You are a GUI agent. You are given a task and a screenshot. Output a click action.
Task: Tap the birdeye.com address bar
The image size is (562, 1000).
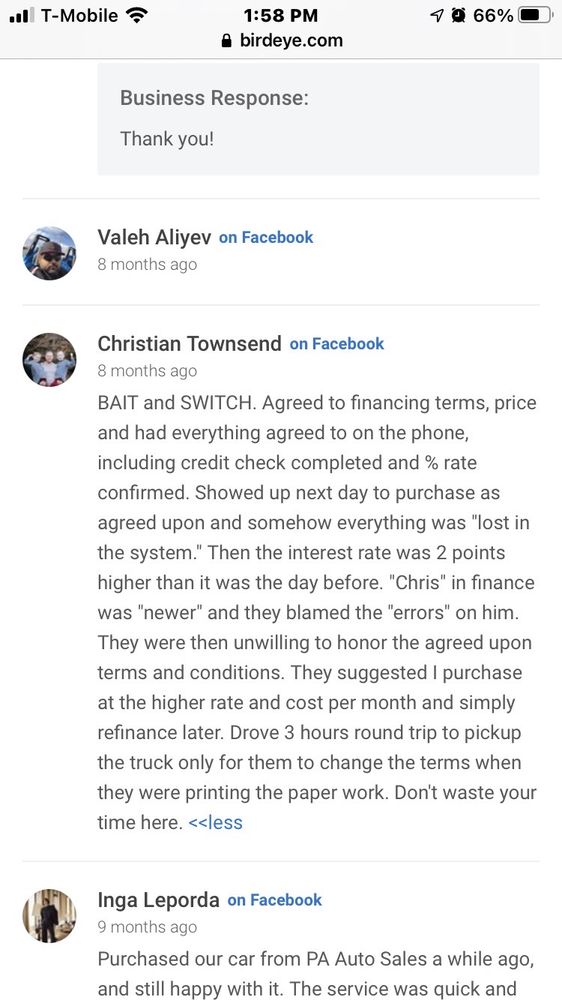(281, 41)
